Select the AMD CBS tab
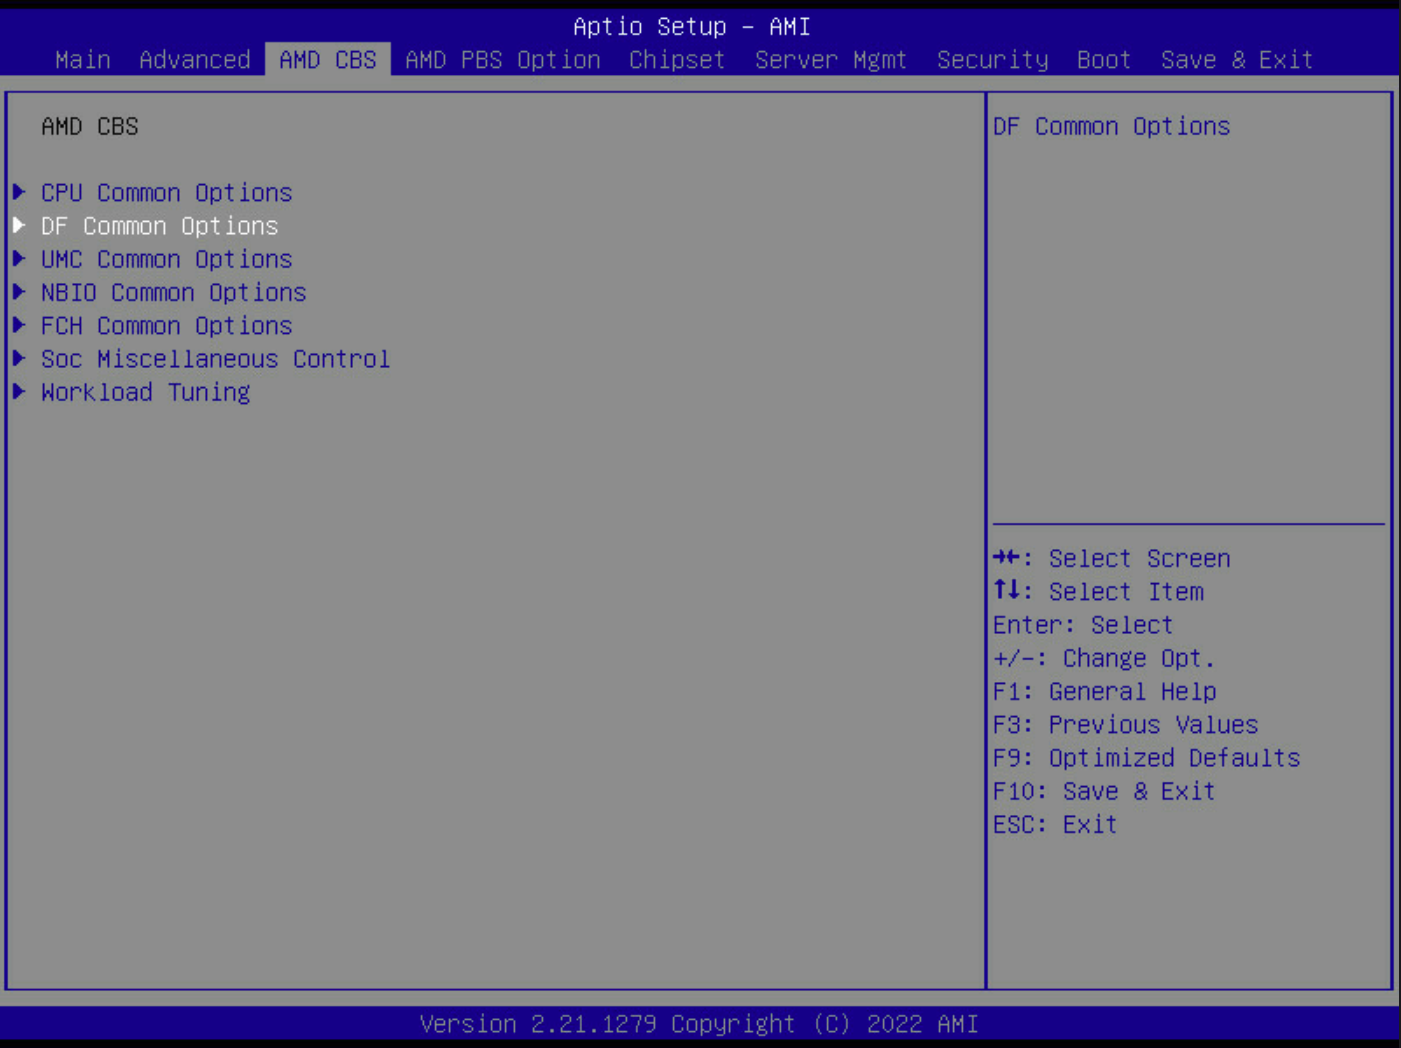This screenshot has width=1401, height=1048. tap(328, 60)
